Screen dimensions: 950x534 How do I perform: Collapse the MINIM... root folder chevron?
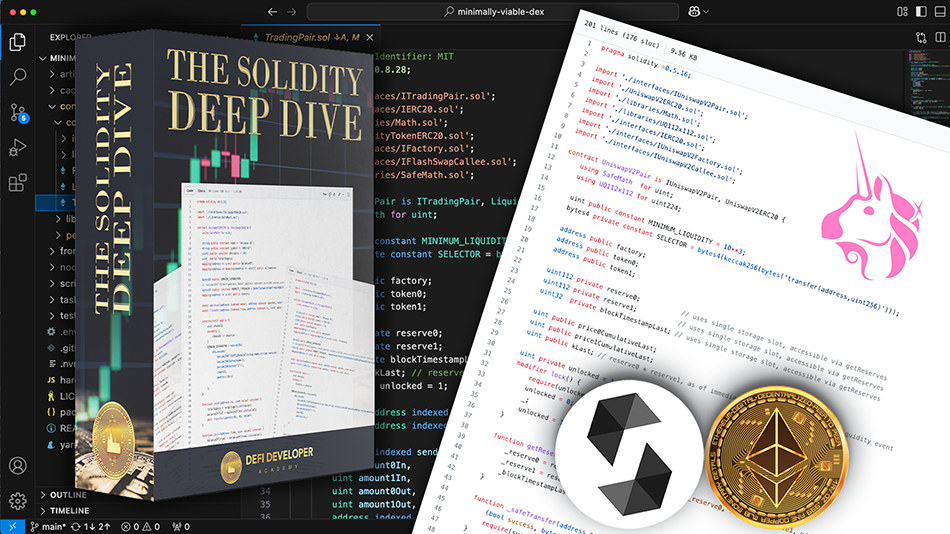42,58
